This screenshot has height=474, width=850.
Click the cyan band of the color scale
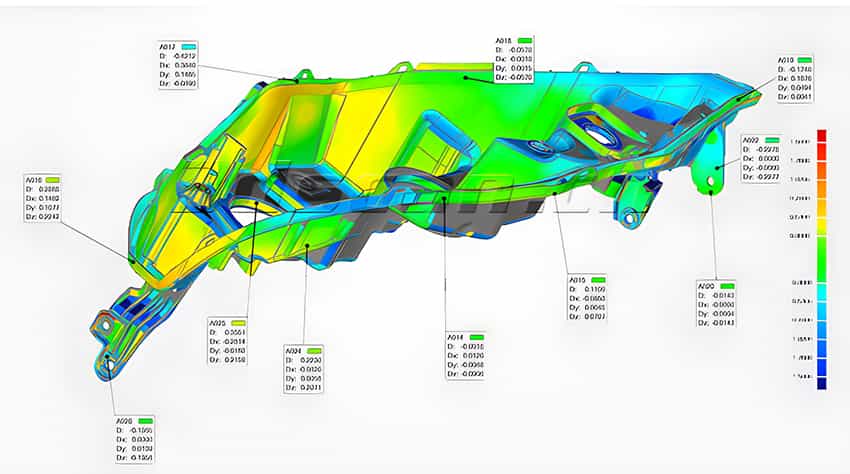[821, 301]
